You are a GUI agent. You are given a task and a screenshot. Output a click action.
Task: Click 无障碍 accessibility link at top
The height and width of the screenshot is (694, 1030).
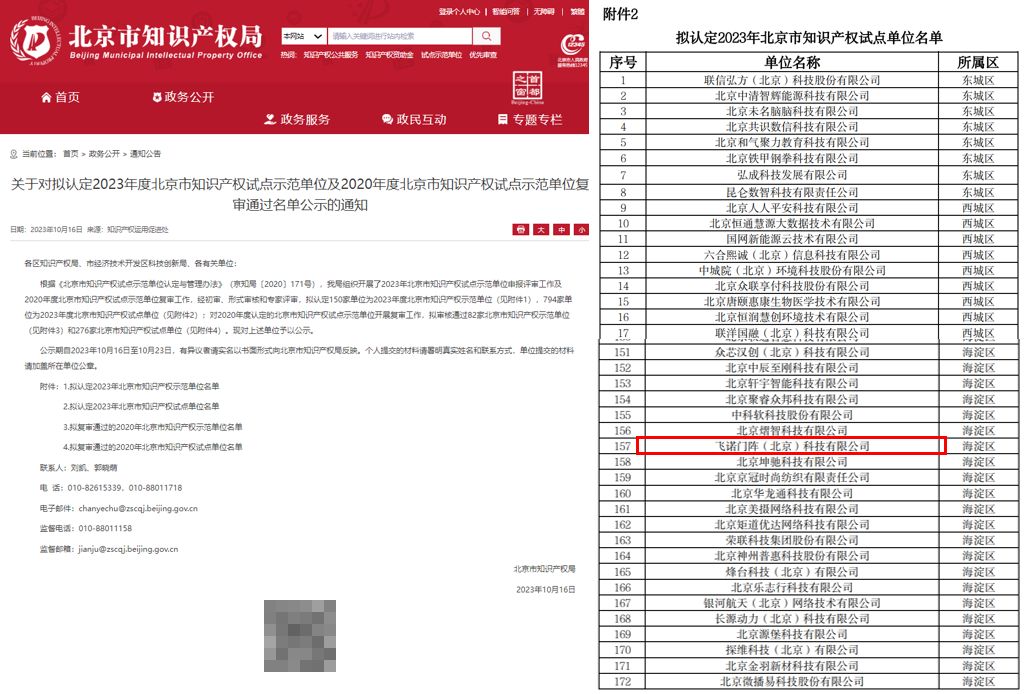click(x=544, y=12)
